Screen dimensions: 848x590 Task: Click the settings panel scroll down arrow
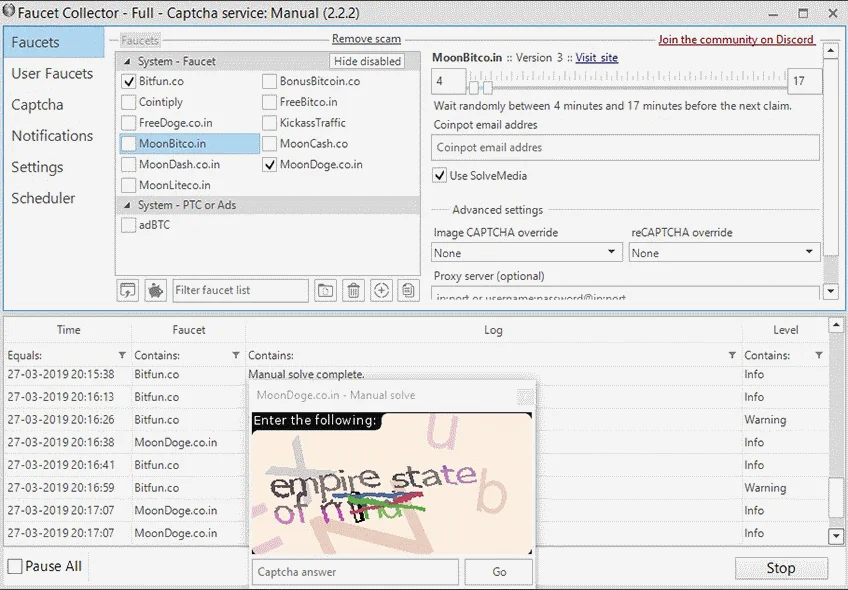831,291
